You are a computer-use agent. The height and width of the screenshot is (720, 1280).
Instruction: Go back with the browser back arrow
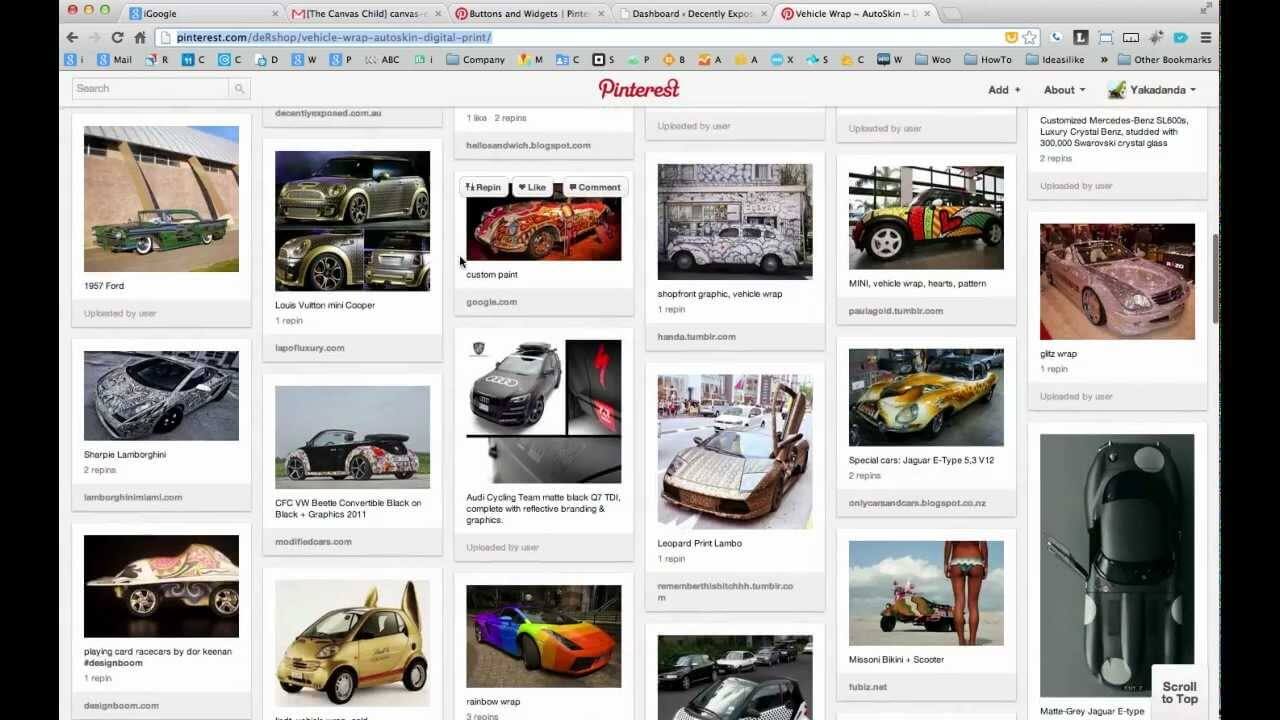(72, 37)
